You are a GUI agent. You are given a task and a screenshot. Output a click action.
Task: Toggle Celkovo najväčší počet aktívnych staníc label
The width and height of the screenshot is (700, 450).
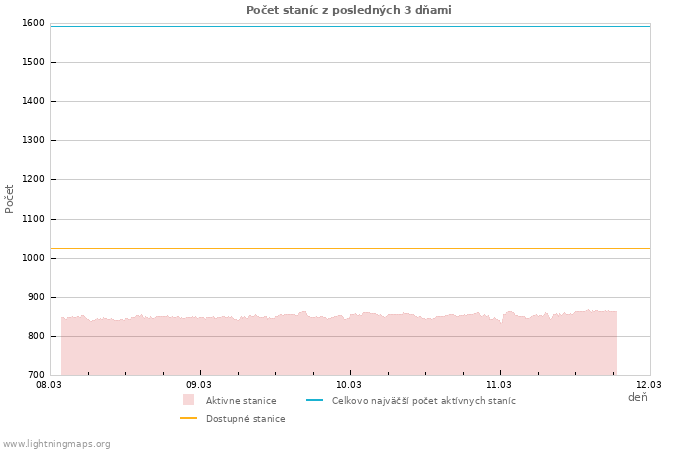[x=424, y=401]
